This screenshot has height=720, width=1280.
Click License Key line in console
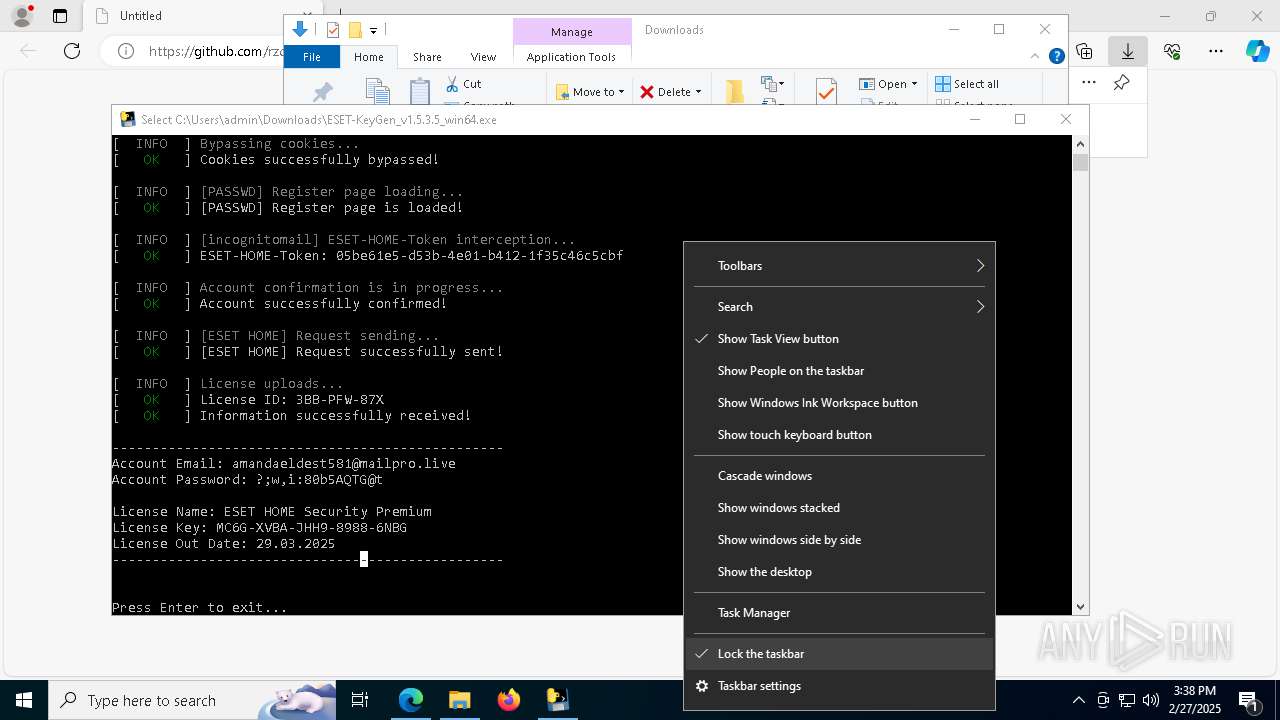(260, 528)
